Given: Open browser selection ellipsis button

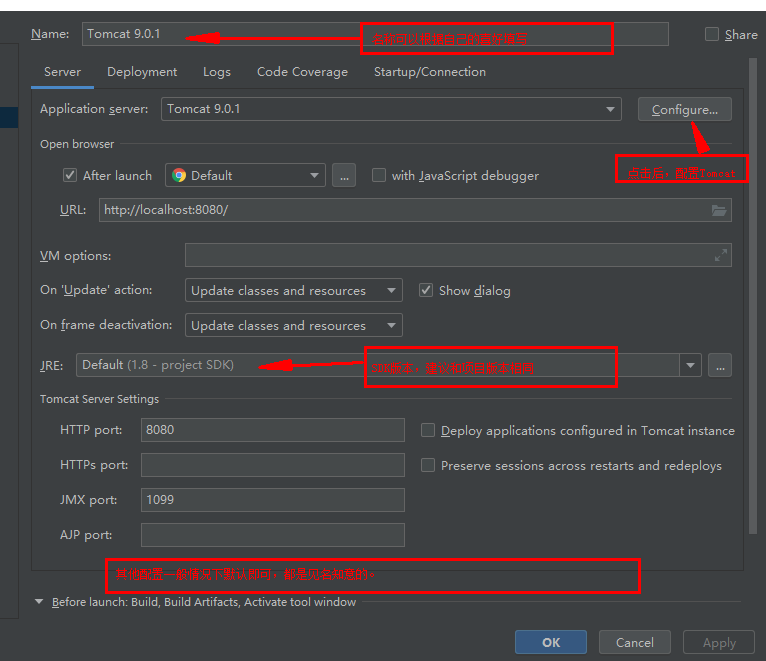Looking at the screenshot, I should (x=344, y=175).
